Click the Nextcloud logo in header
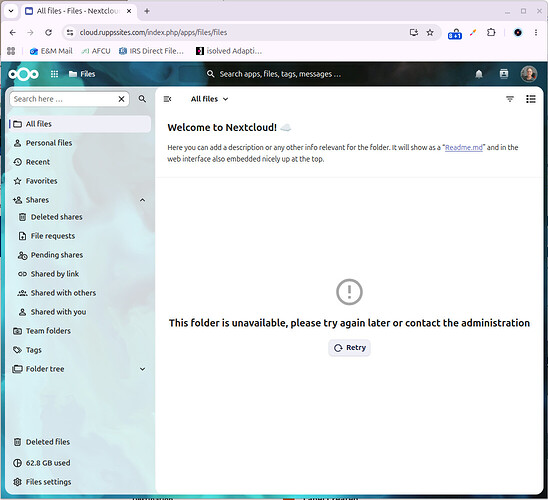Image resolution: width=548 pixels, height=500 pixels. pyautogui.click(x=23, y=74)
